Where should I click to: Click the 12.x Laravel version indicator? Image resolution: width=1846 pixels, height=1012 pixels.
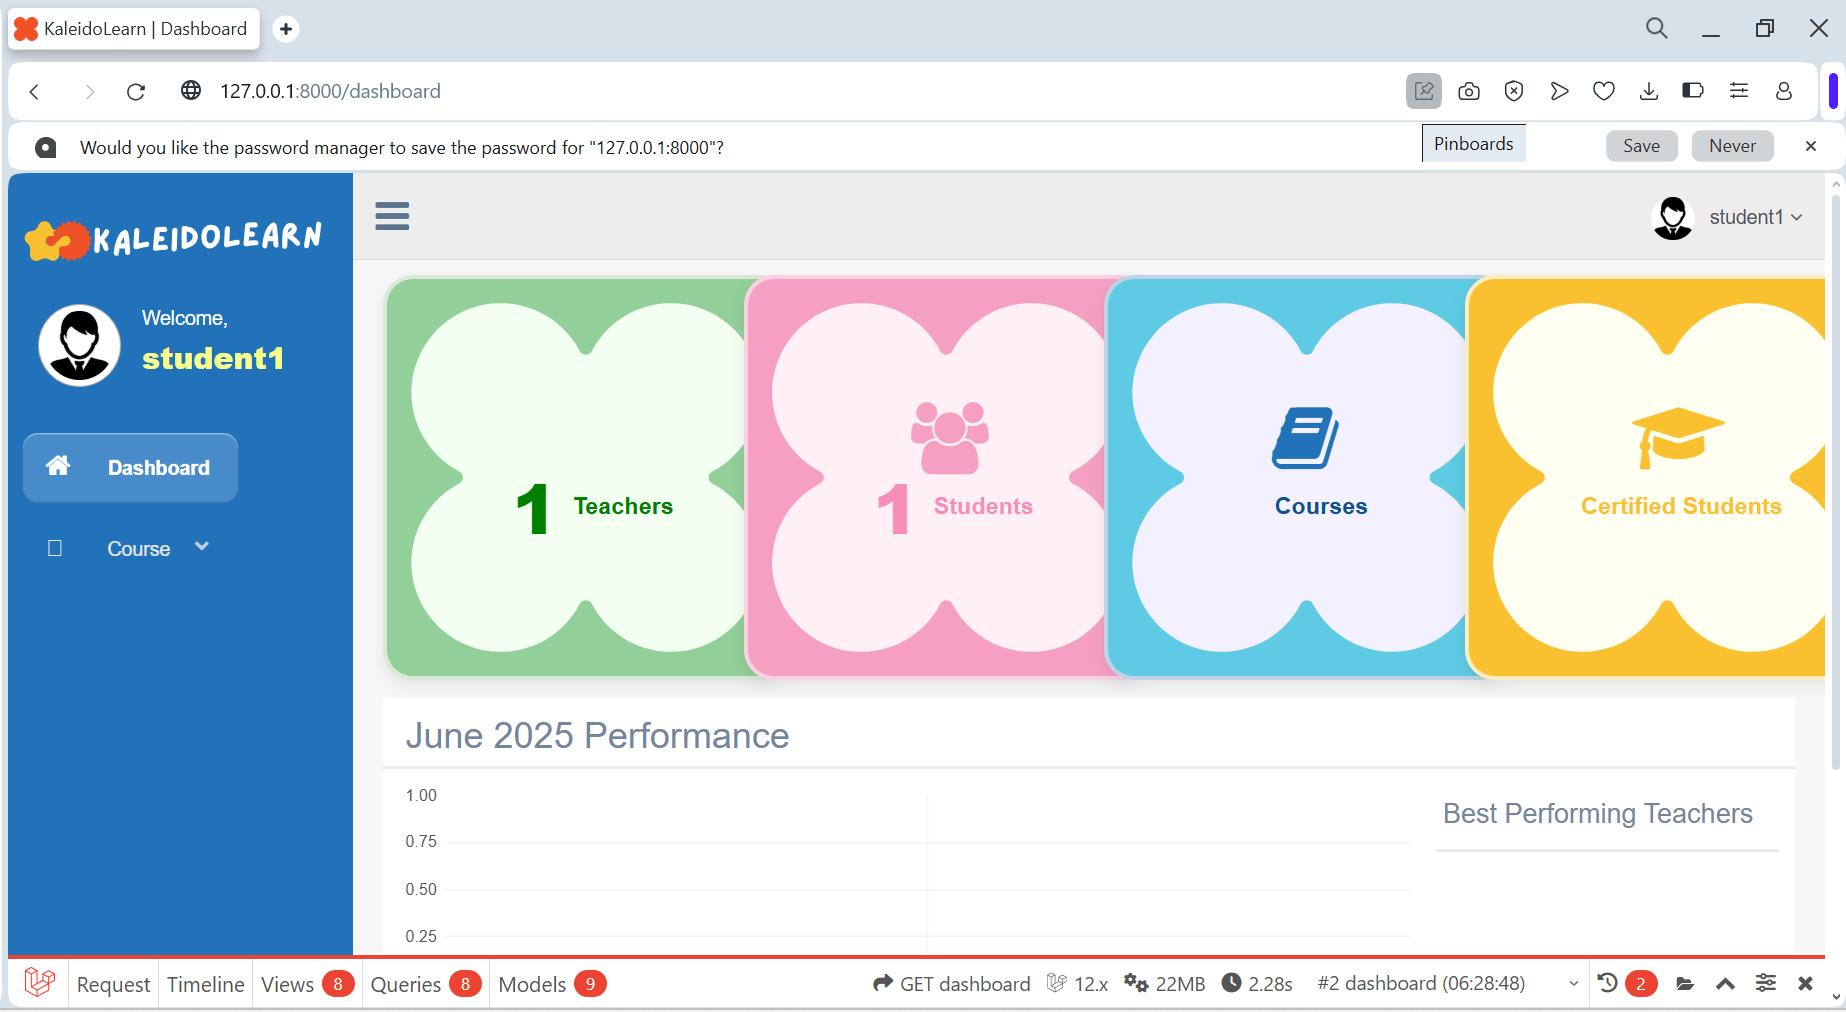1078,984
